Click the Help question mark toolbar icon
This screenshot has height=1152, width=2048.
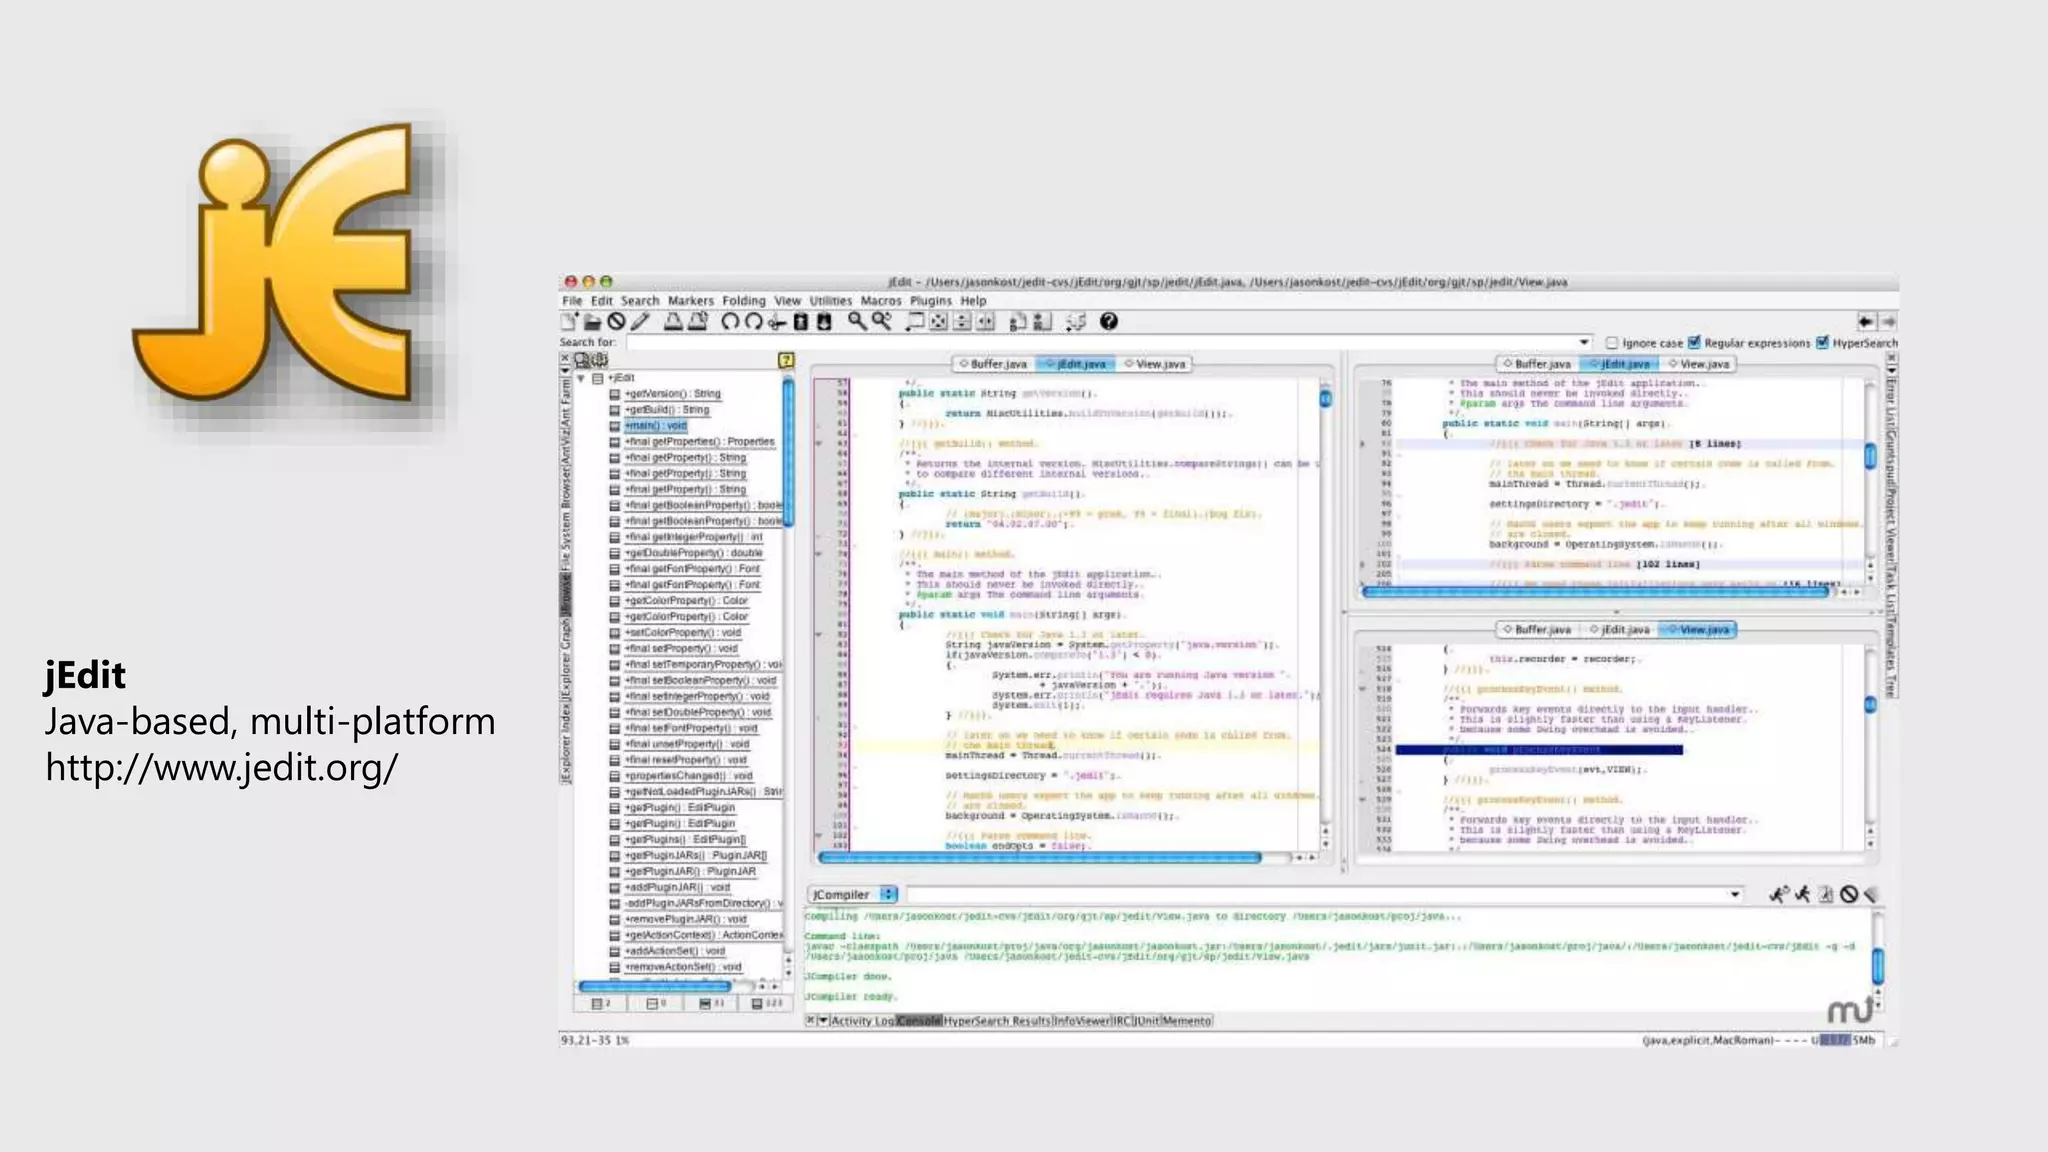(x=1108, y=322)
